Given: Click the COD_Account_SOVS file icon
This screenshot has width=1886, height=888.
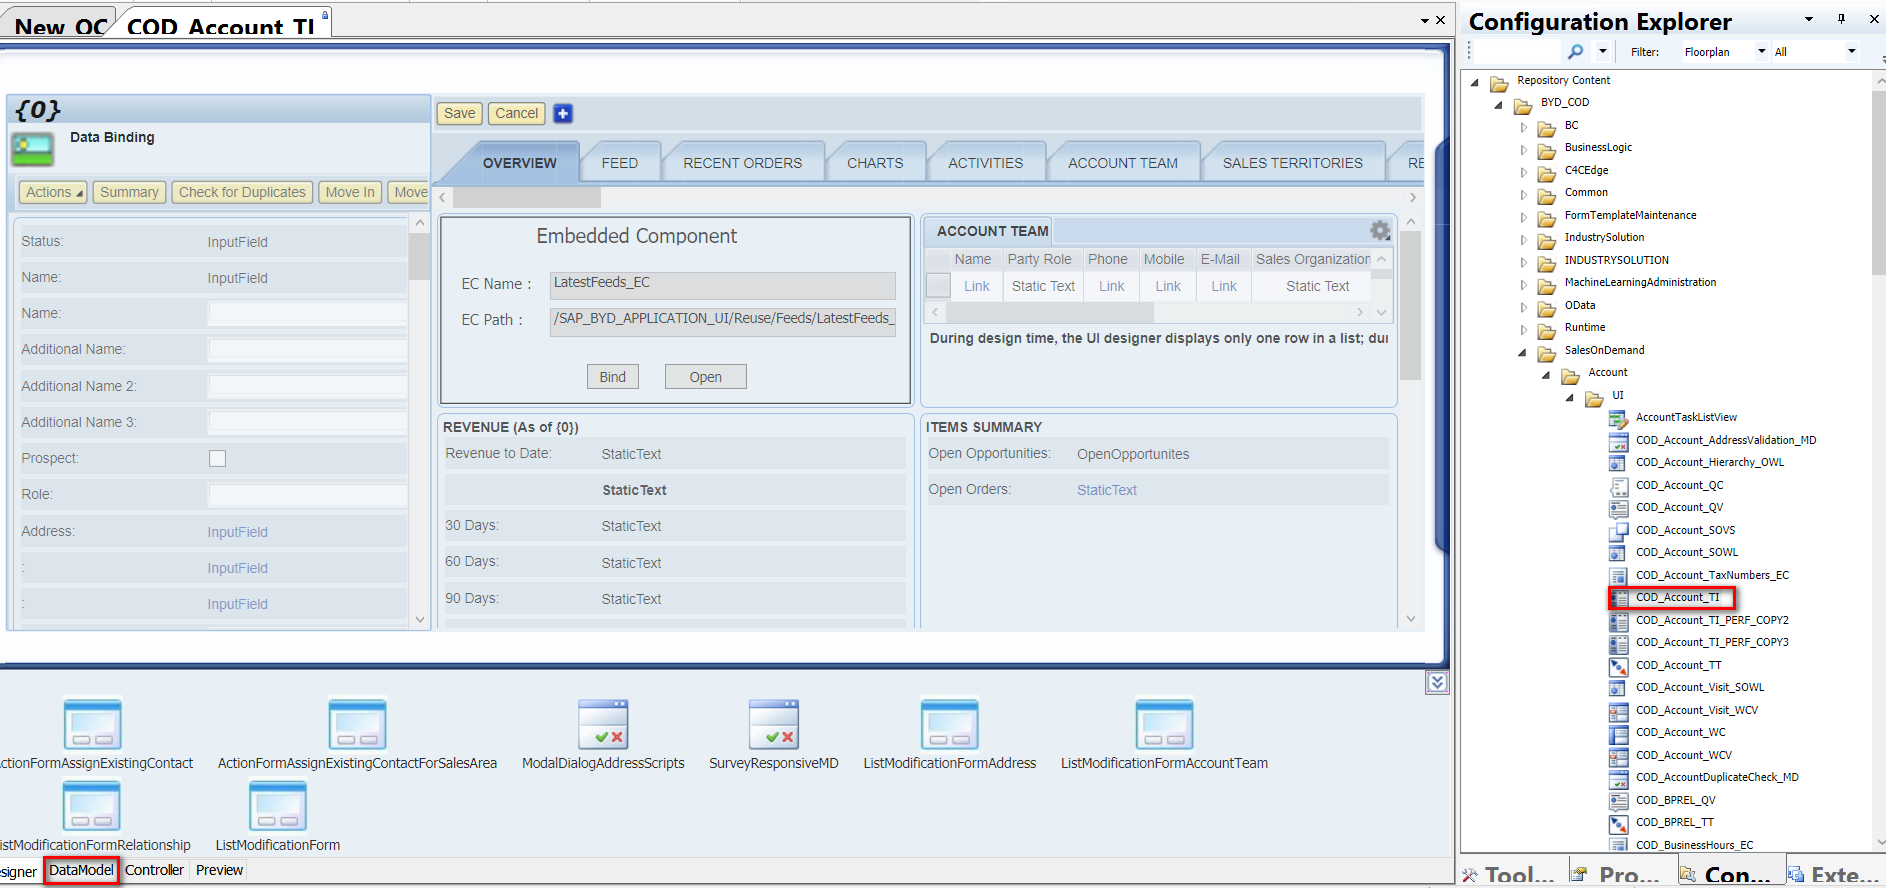Looking at the screenshot, I should pos(1618,531).
